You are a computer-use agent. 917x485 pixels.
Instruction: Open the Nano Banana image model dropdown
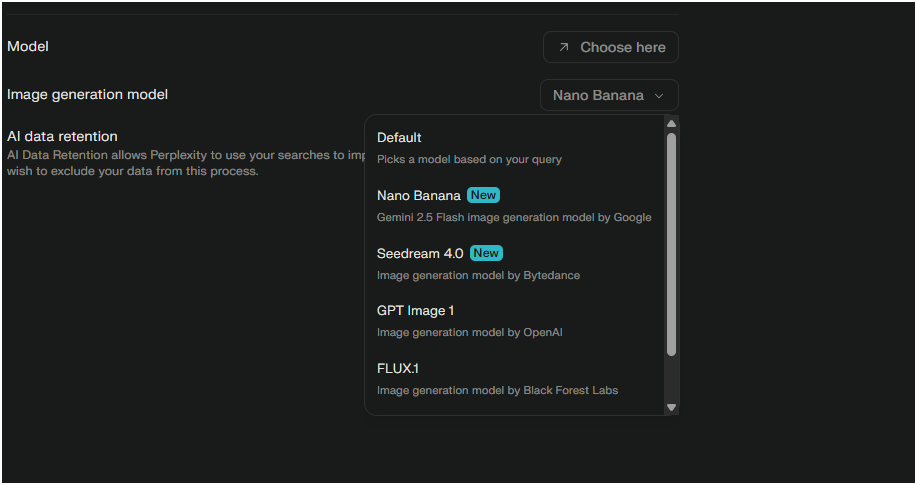609,95
